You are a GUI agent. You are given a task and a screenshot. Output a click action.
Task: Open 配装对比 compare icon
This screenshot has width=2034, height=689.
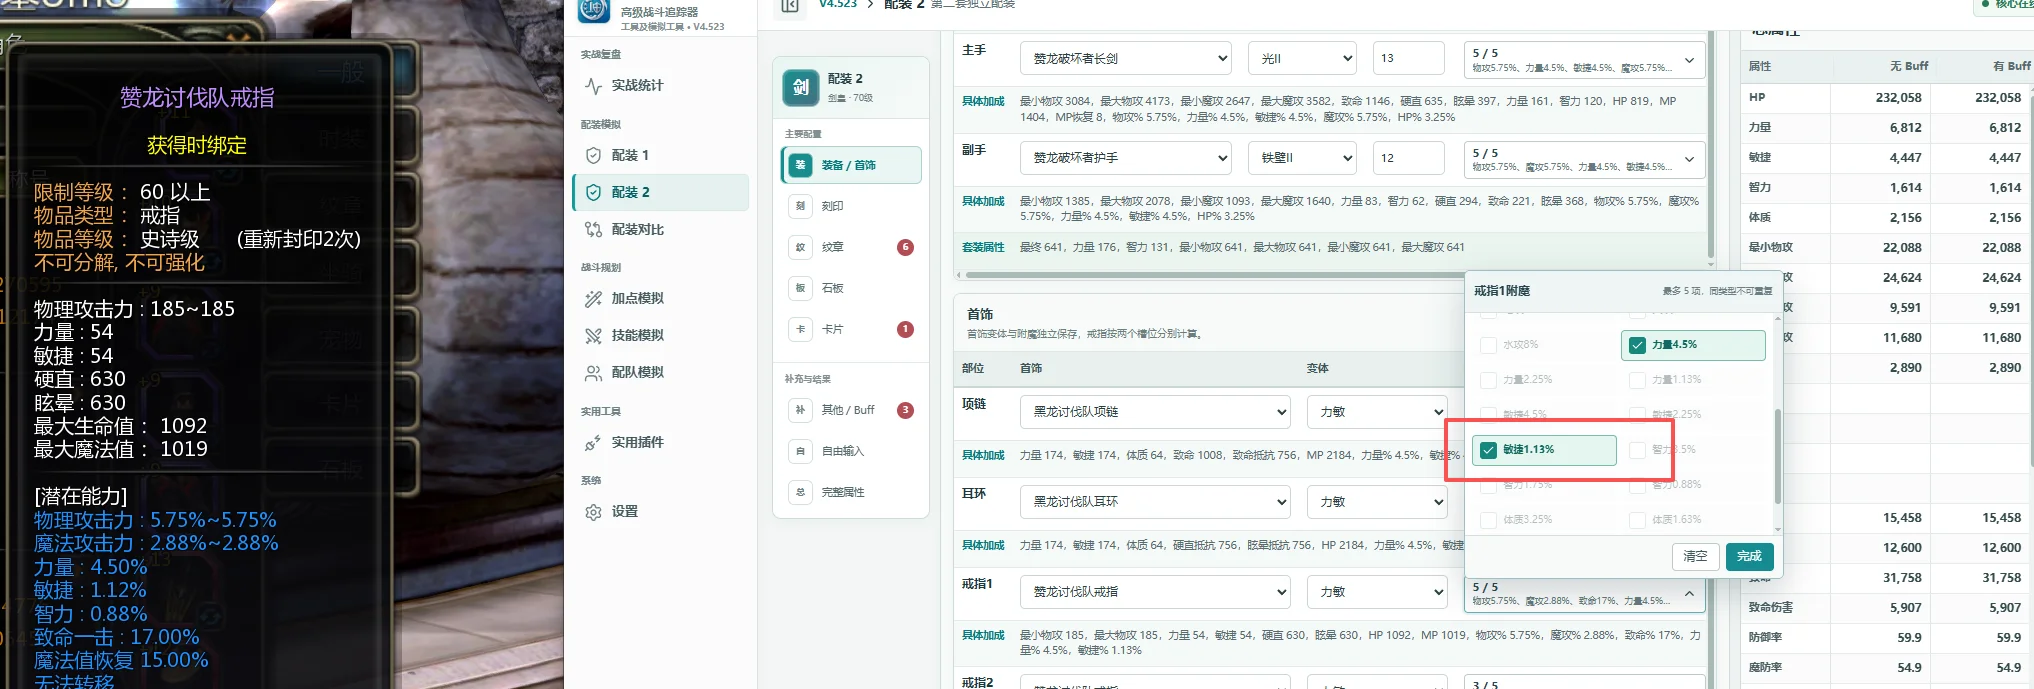click(593, 230)
